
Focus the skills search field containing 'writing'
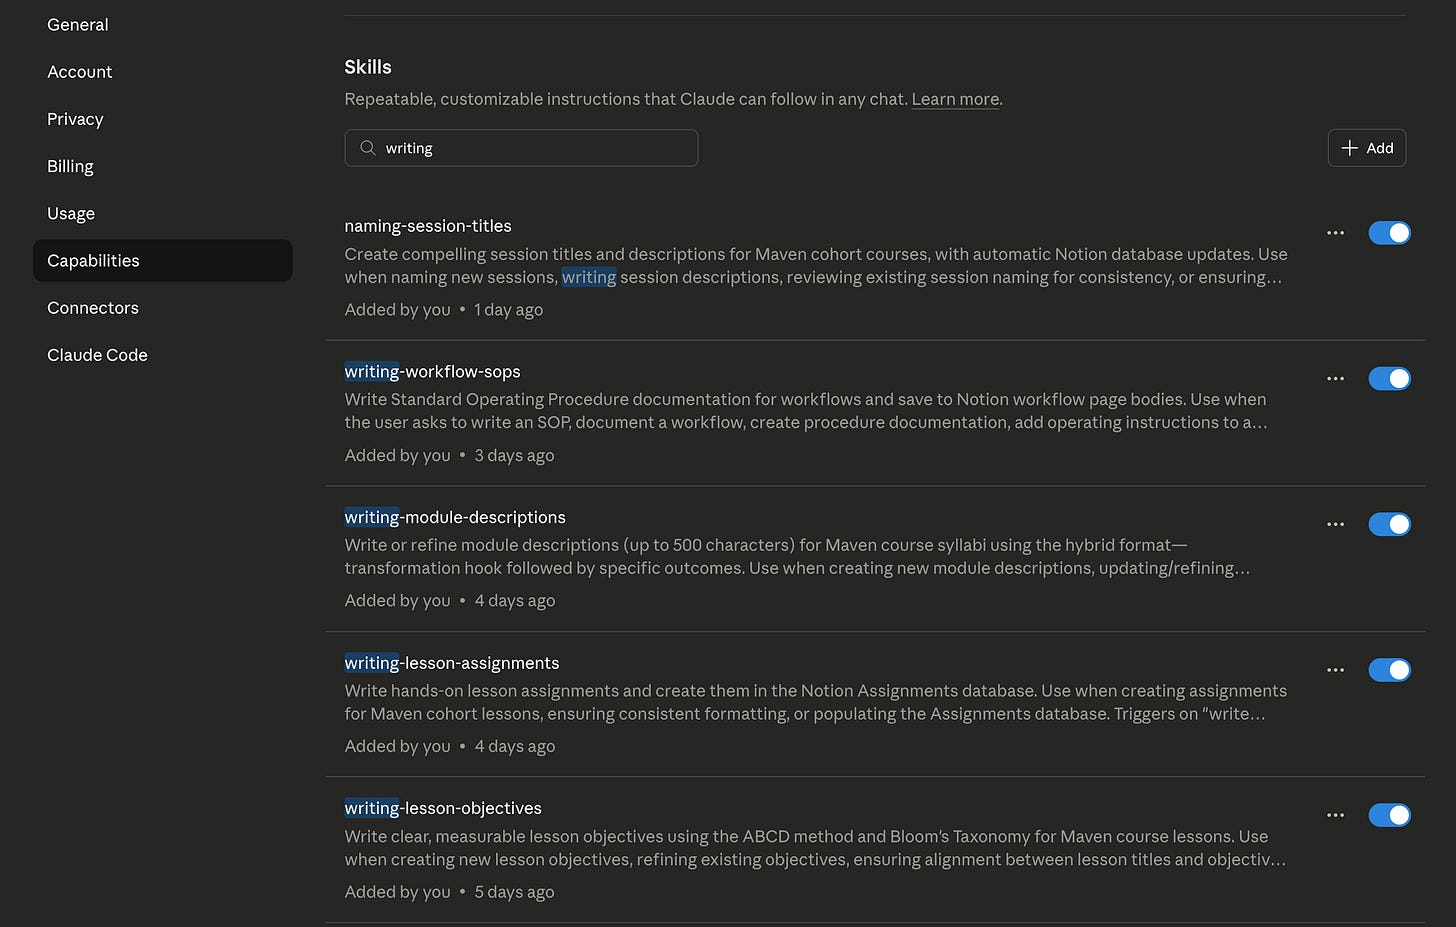click(521, 148)
